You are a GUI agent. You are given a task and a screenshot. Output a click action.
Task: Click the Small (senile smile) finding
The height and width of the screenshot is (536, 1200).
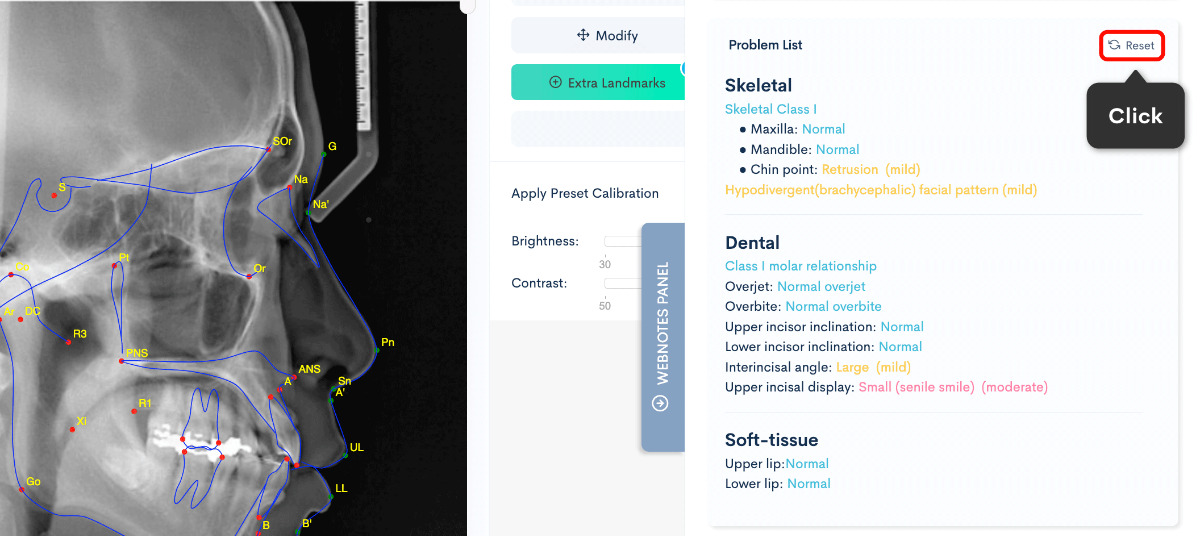(916, 386)
